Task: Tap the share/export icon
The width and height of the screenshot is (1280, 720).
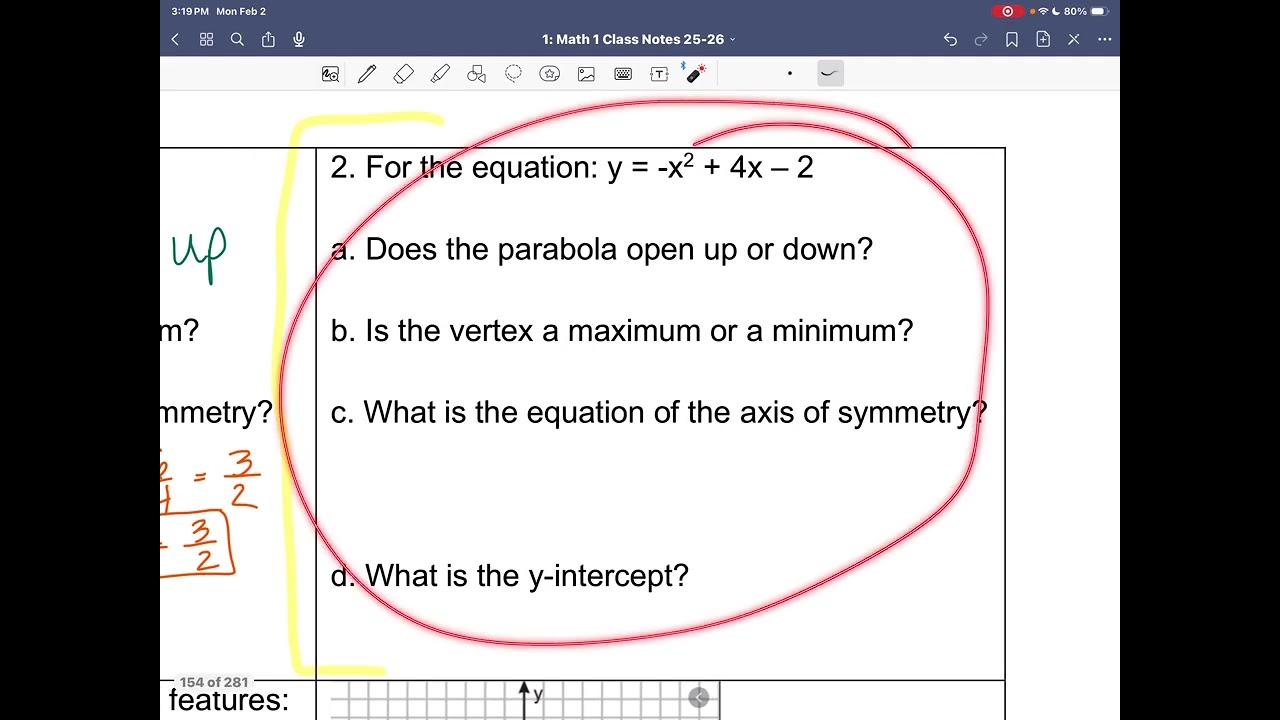Action: coord(268,39)
